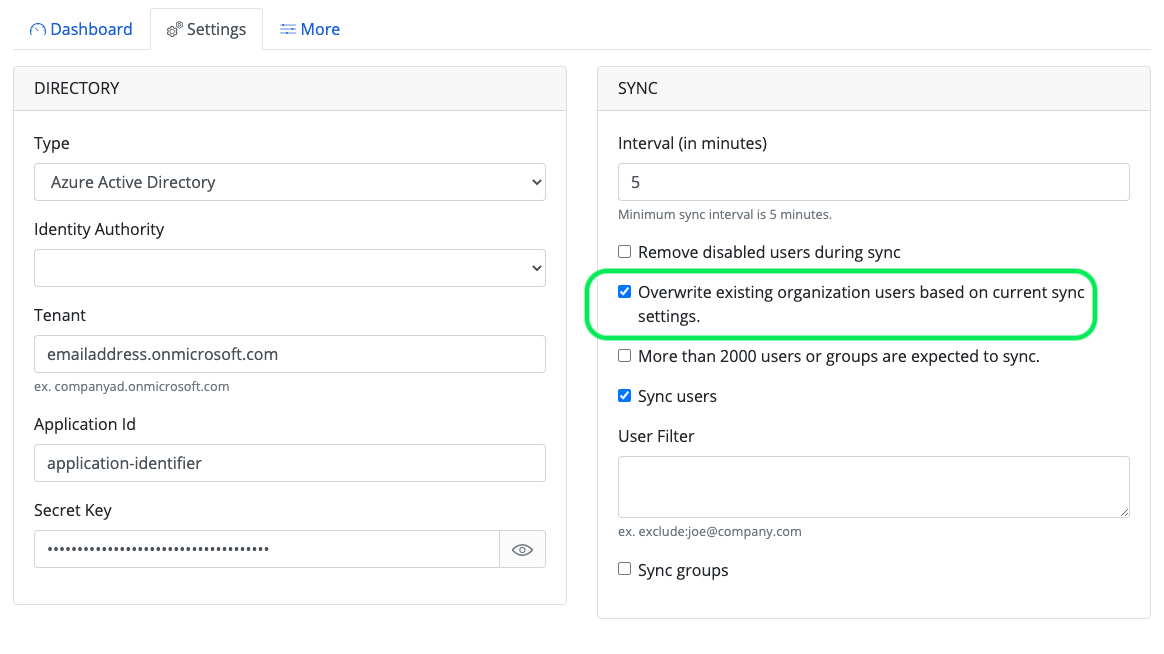Click the Secret Key password field
The image size is (1164, 654).
(267, 549)
